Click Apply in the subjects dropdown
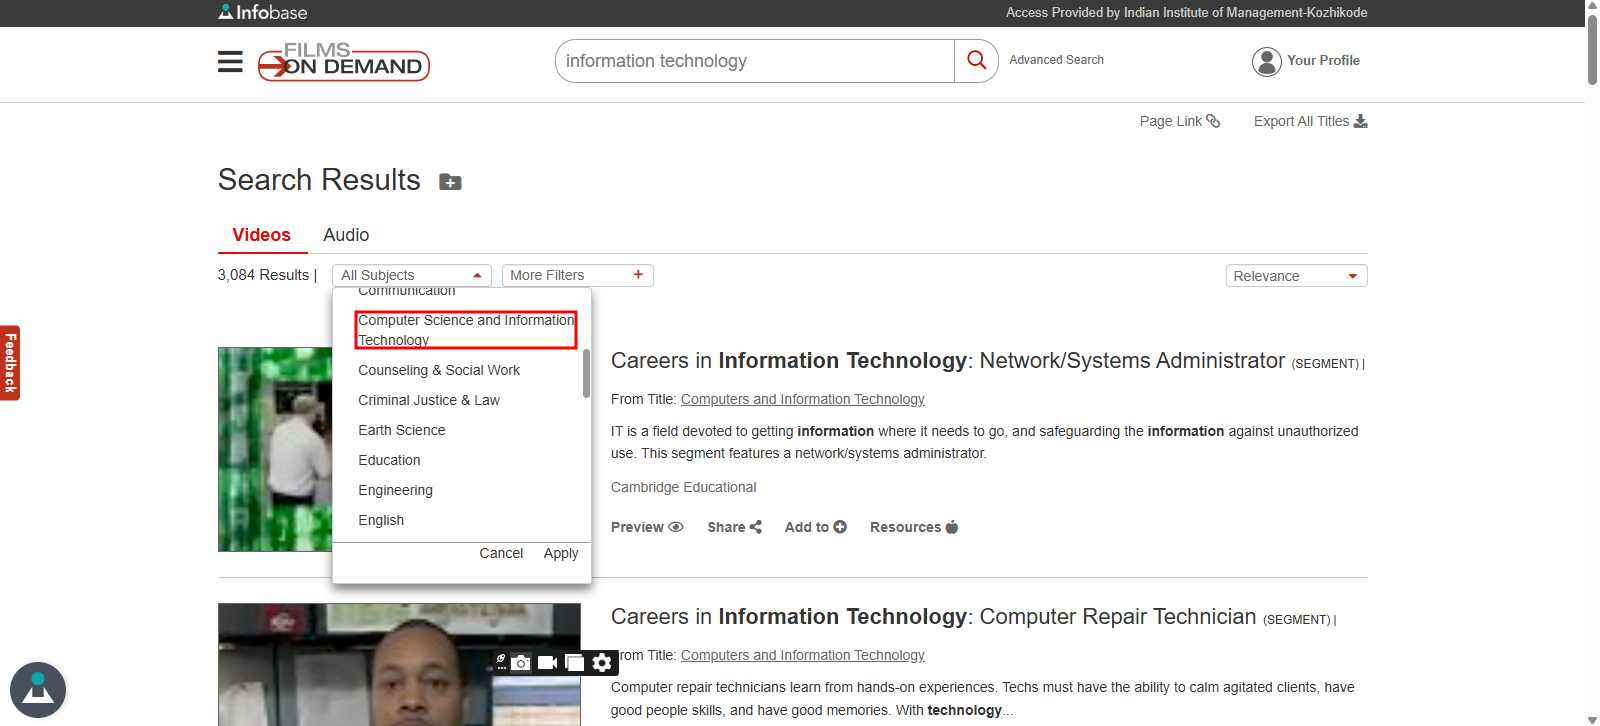 pyautogui.click(x=560, y=553)
